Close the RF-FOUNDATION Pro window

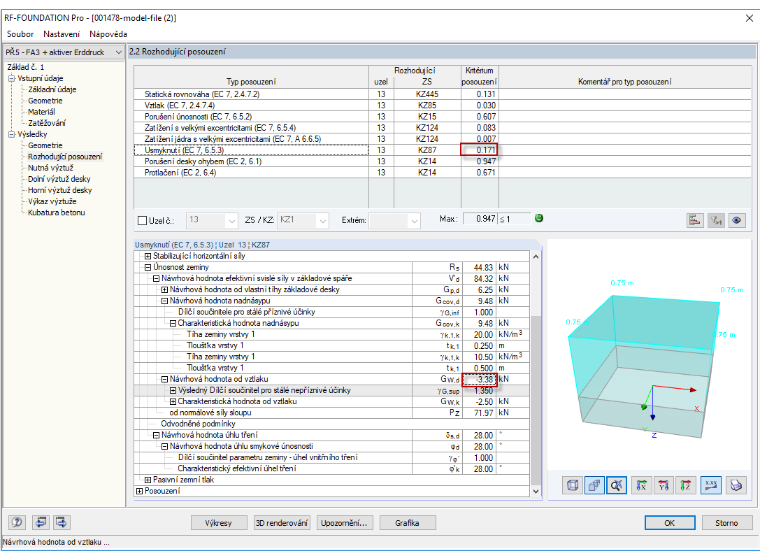(x=749, y=18)
